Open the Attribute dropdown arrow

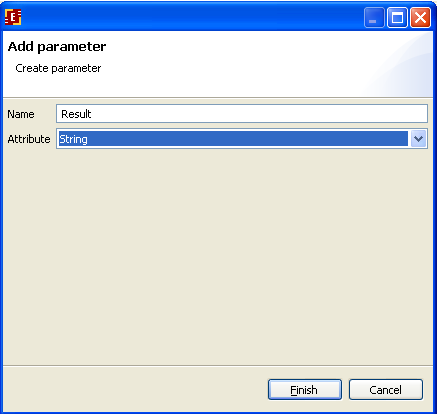coord(418,139)
